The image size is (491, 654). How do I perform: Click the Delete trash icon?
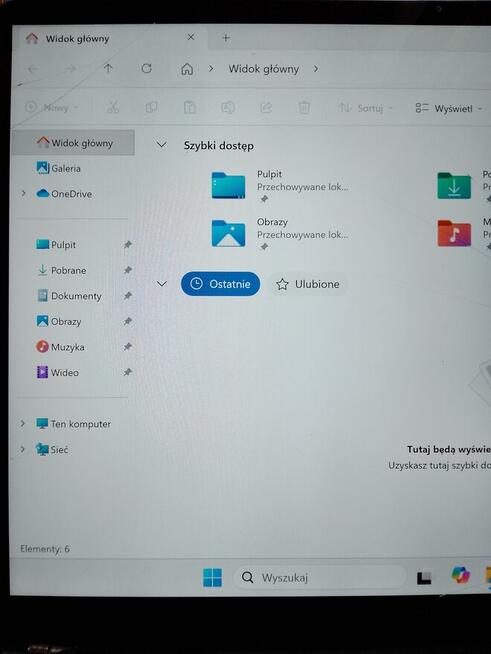coord(304,108)
